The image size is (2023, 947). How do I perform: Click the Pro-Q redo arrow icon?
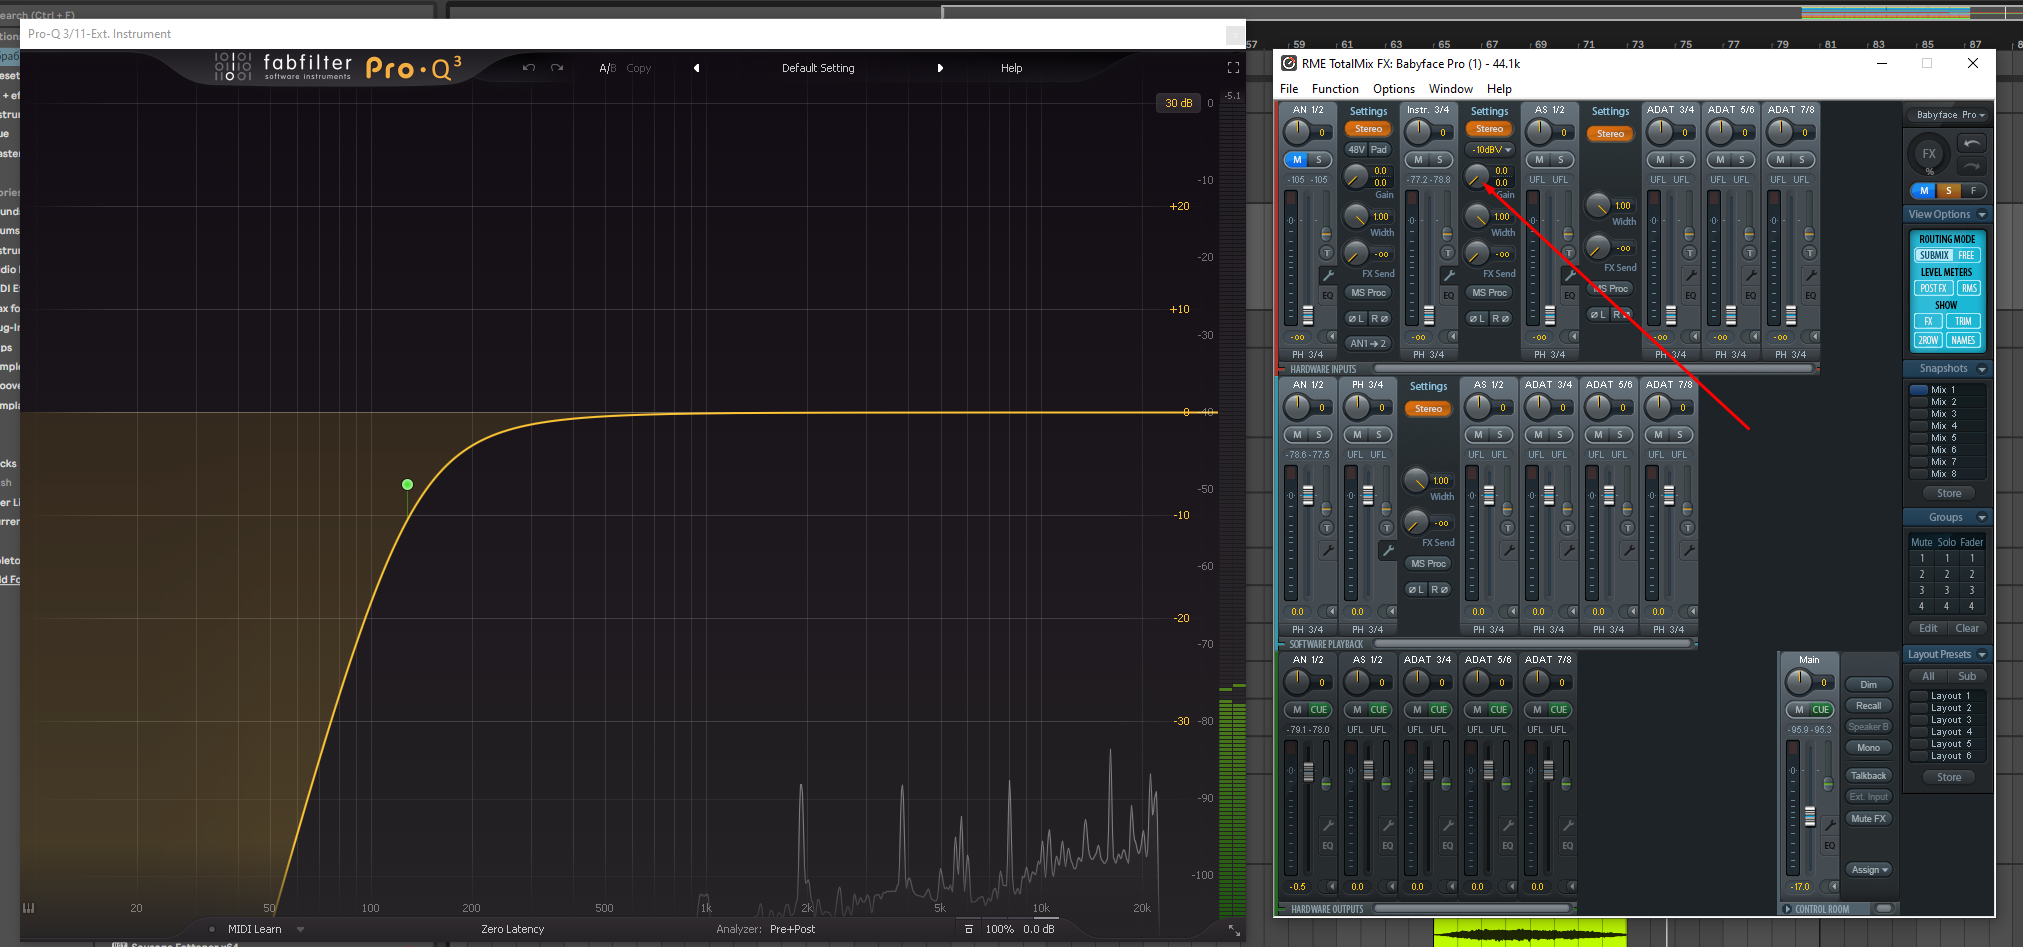[557, 68]
